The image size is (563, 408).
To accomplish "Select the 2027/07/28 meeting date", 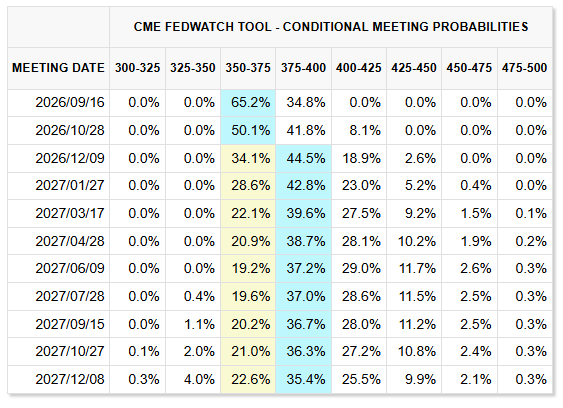I will pyautogui.click(x=70, y=296).
